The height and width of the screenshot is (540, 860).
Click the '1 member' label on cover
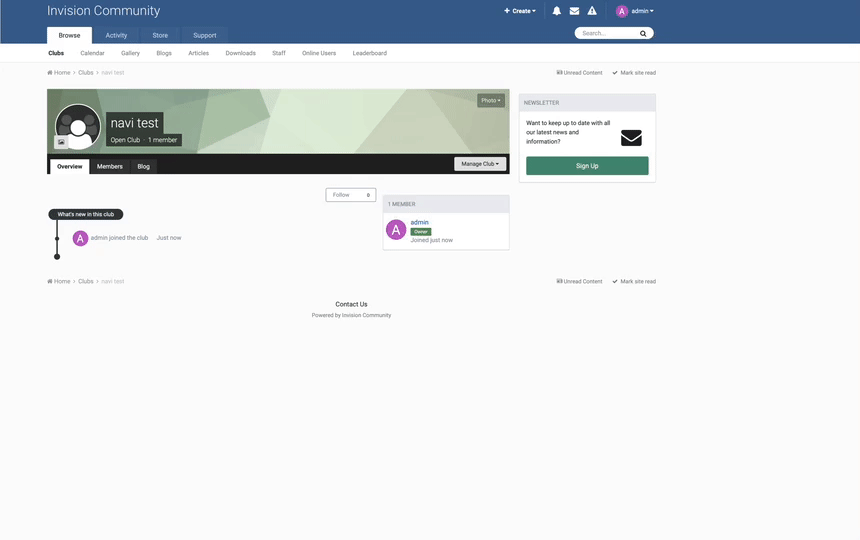tap(162, 140)
